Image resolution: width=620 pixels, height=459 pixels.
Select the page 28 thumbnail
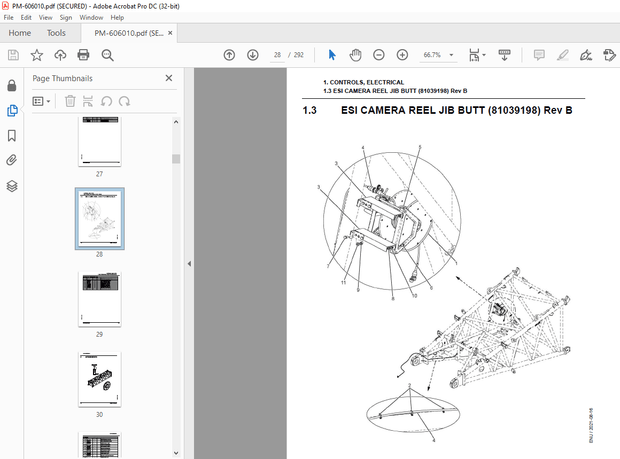pyautogui.click(x=100, y=219)
